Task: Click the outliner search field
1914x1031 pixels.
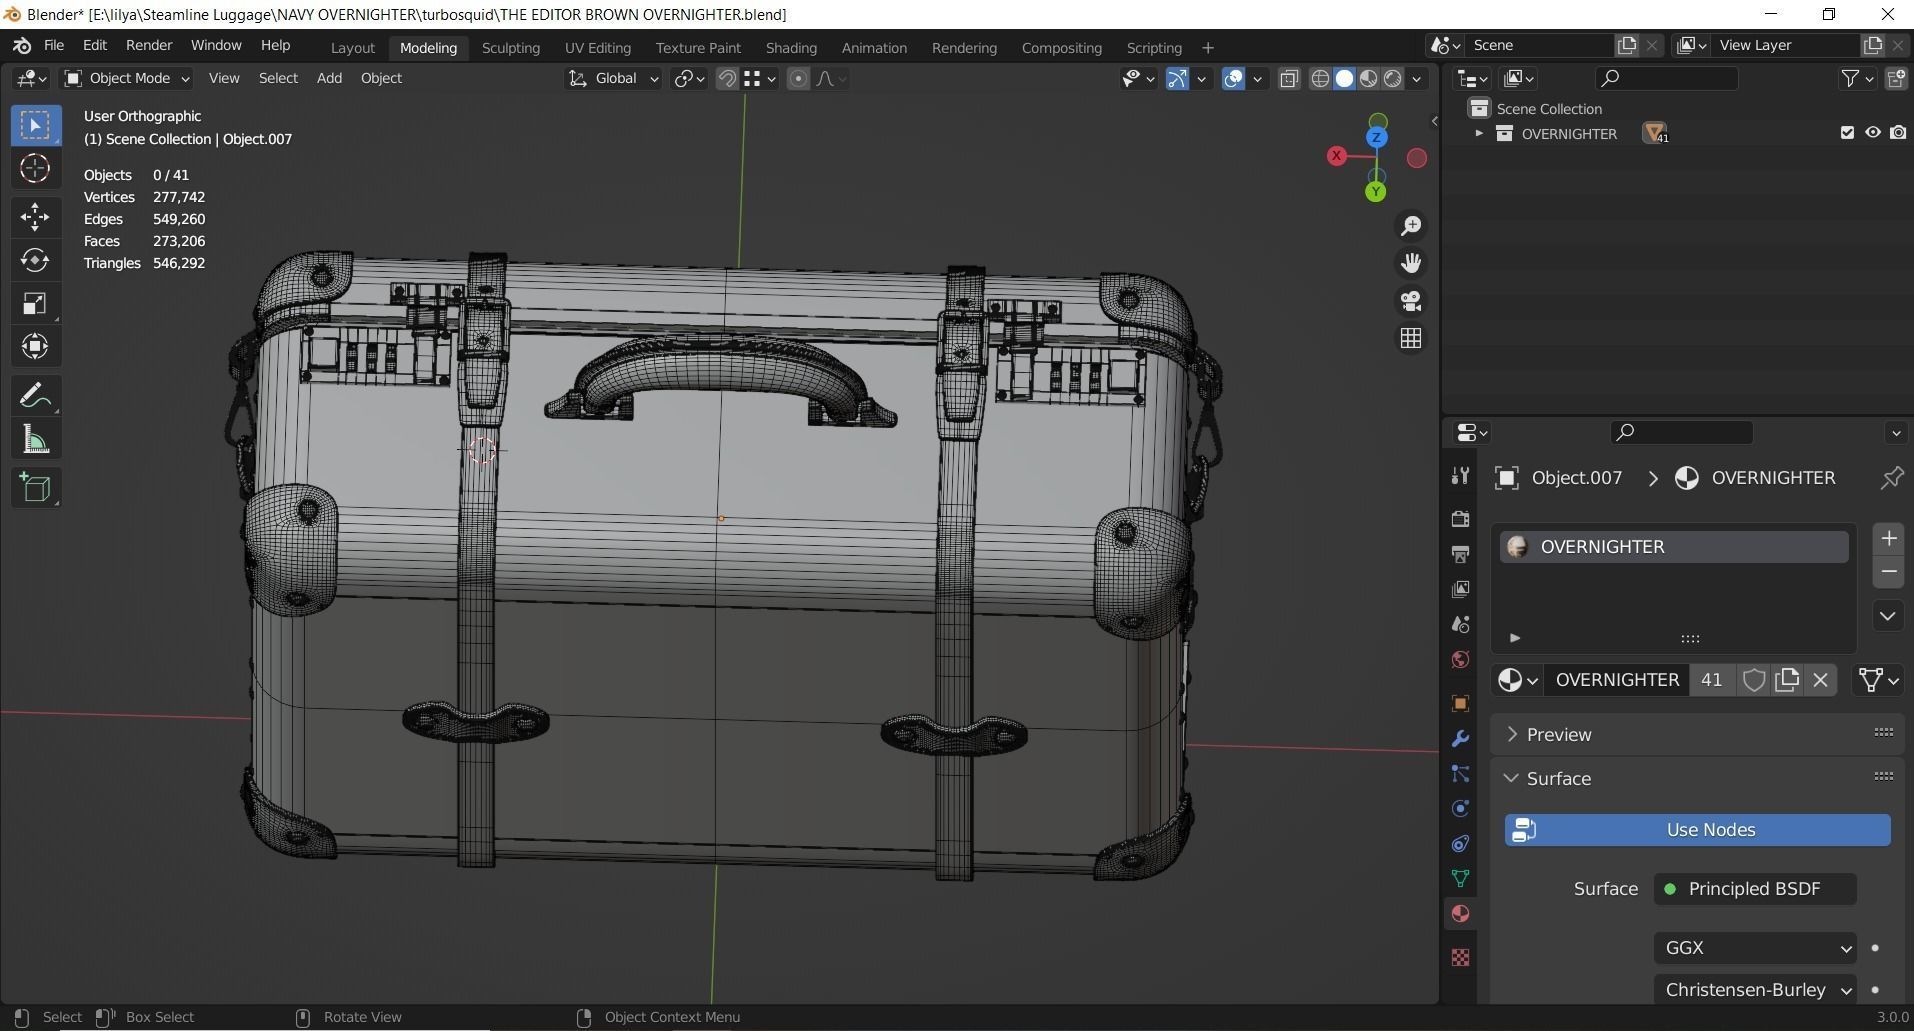Action: coord(1666,78)
